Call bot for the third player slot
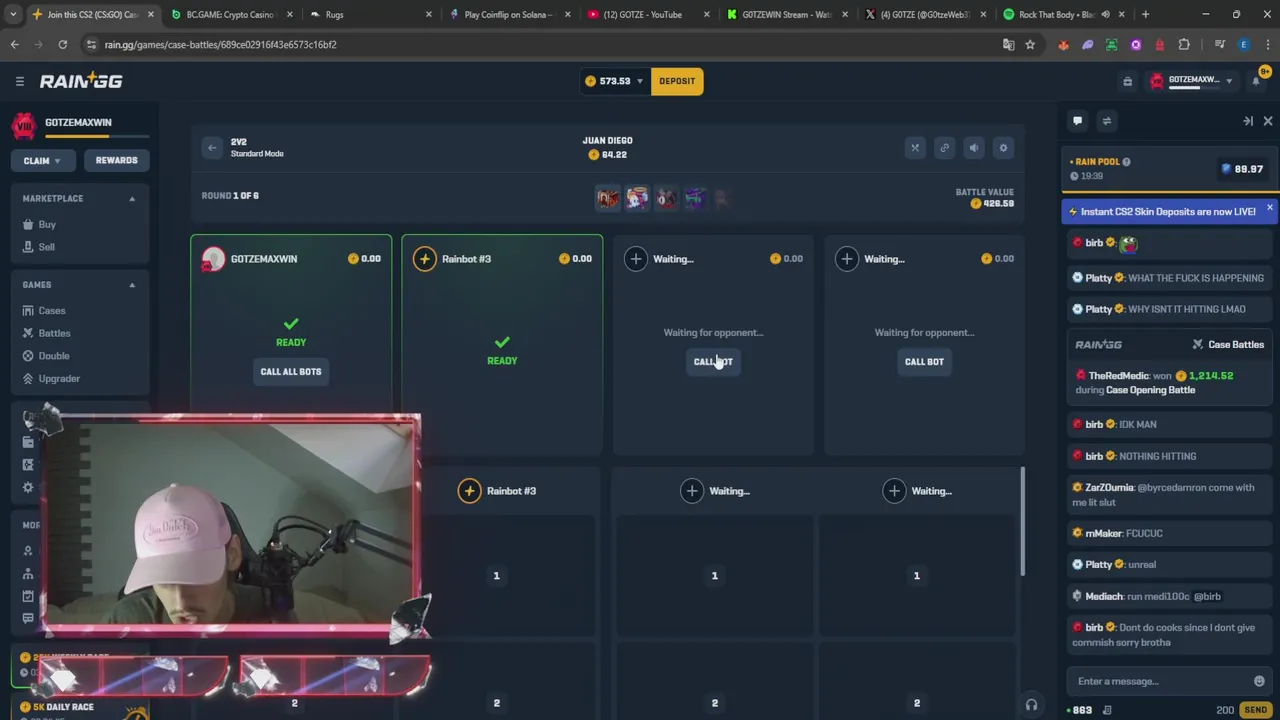 (x=713, y=361)
